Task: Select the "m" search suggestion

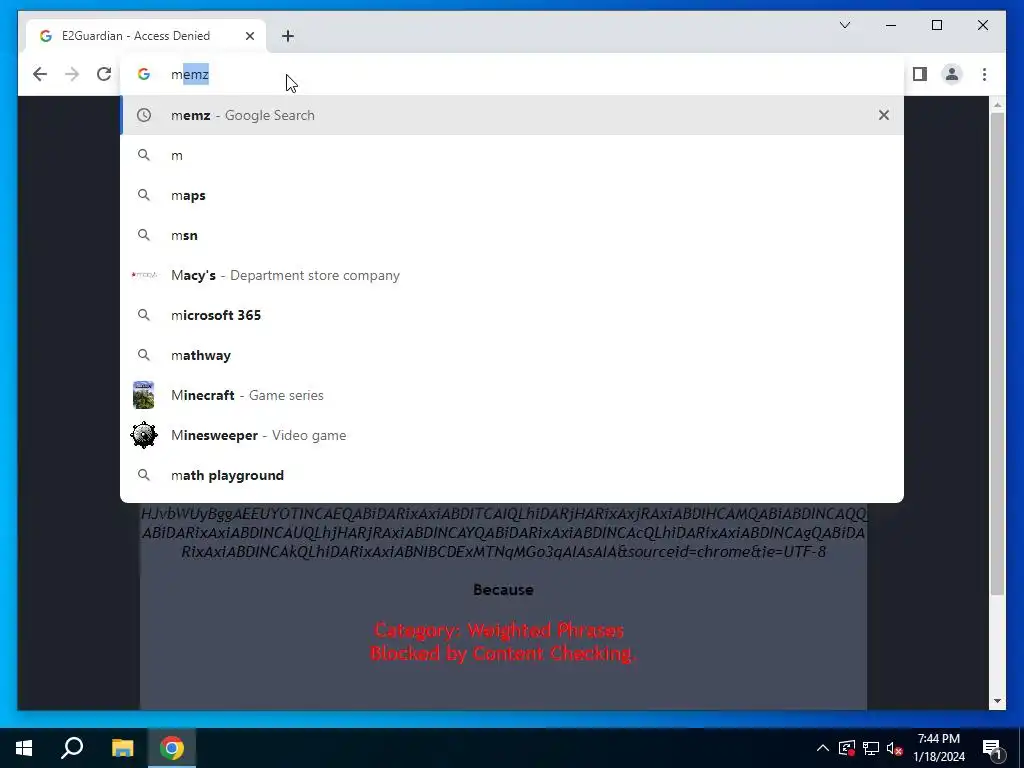Action: [x=512, y=155]
